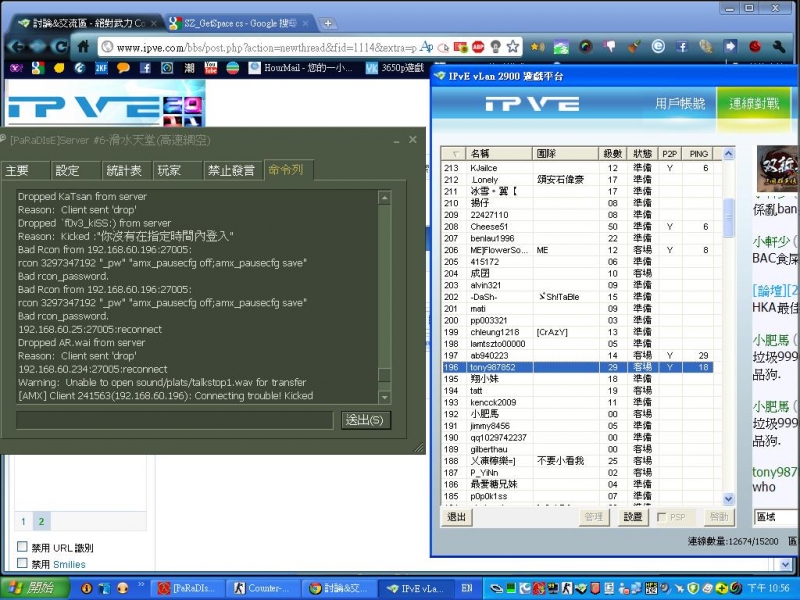This screenshot has width=800, height=600.
Task: Switch to the SZ_GetSpace cs Google search tab
Action: (239, 23)
